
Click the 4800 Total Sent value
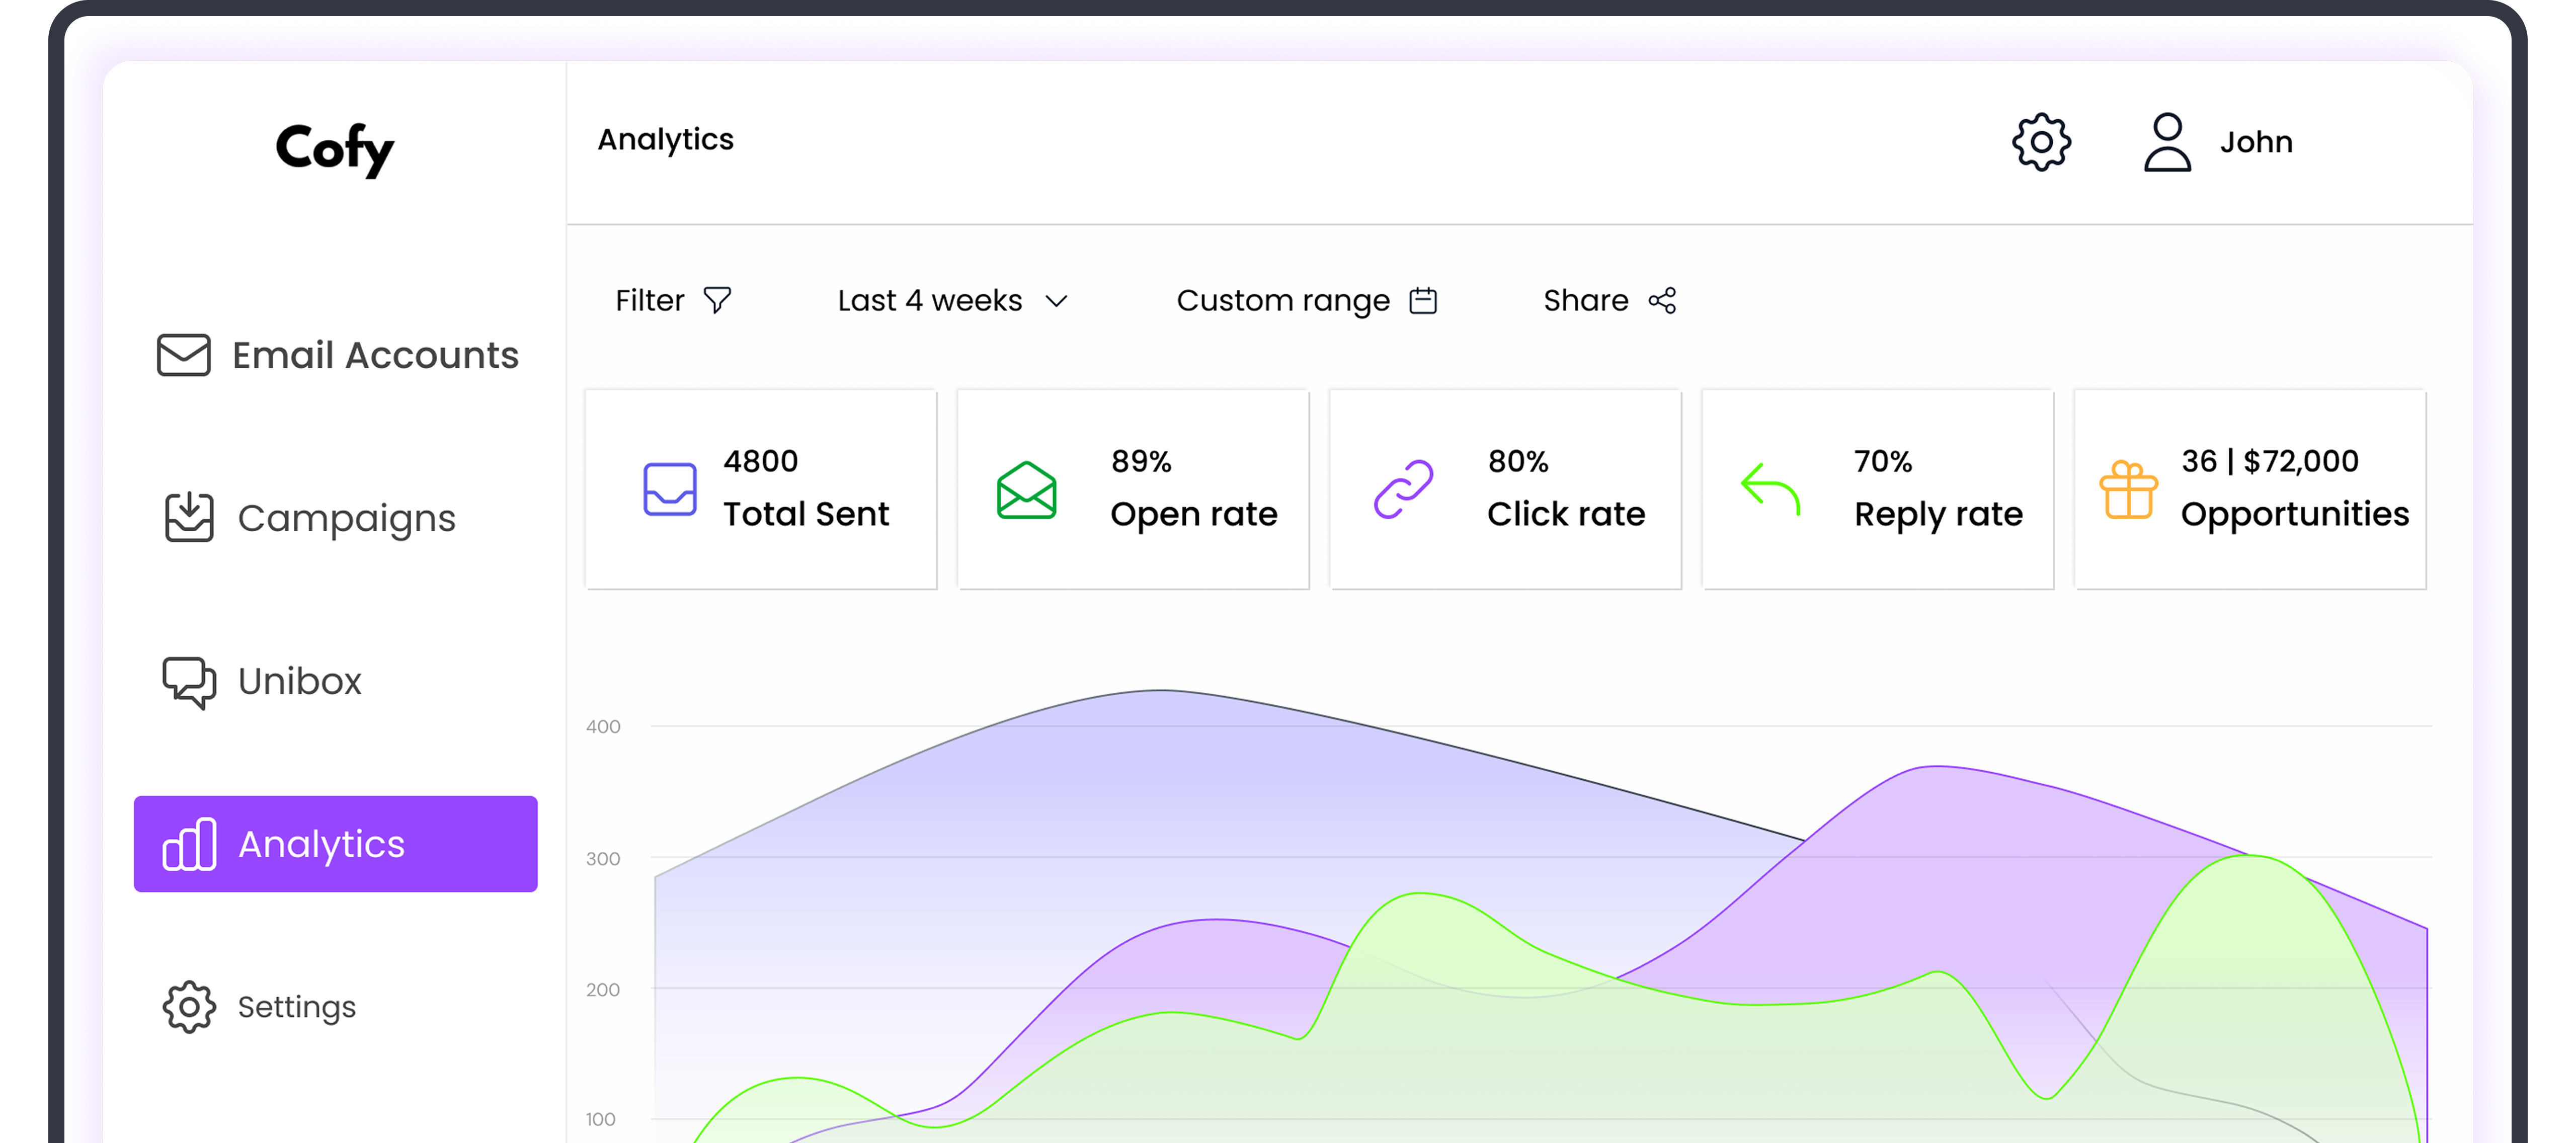click(761, 461)
